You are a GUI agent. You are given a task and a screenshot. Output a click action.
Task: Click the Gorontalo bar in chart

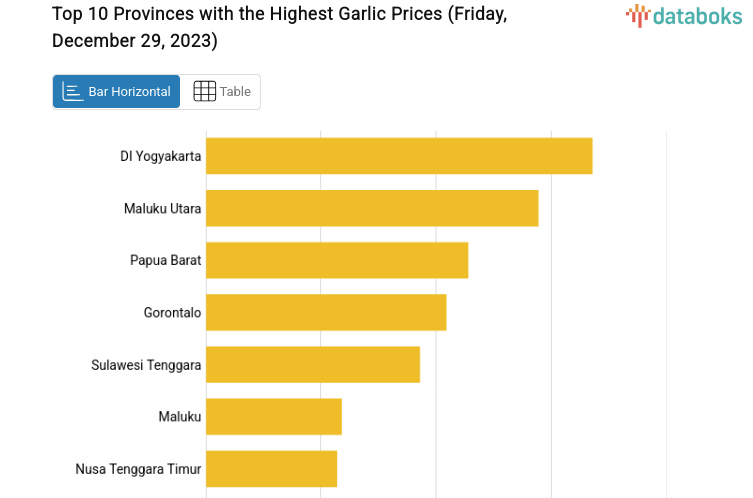pos(326,312)
